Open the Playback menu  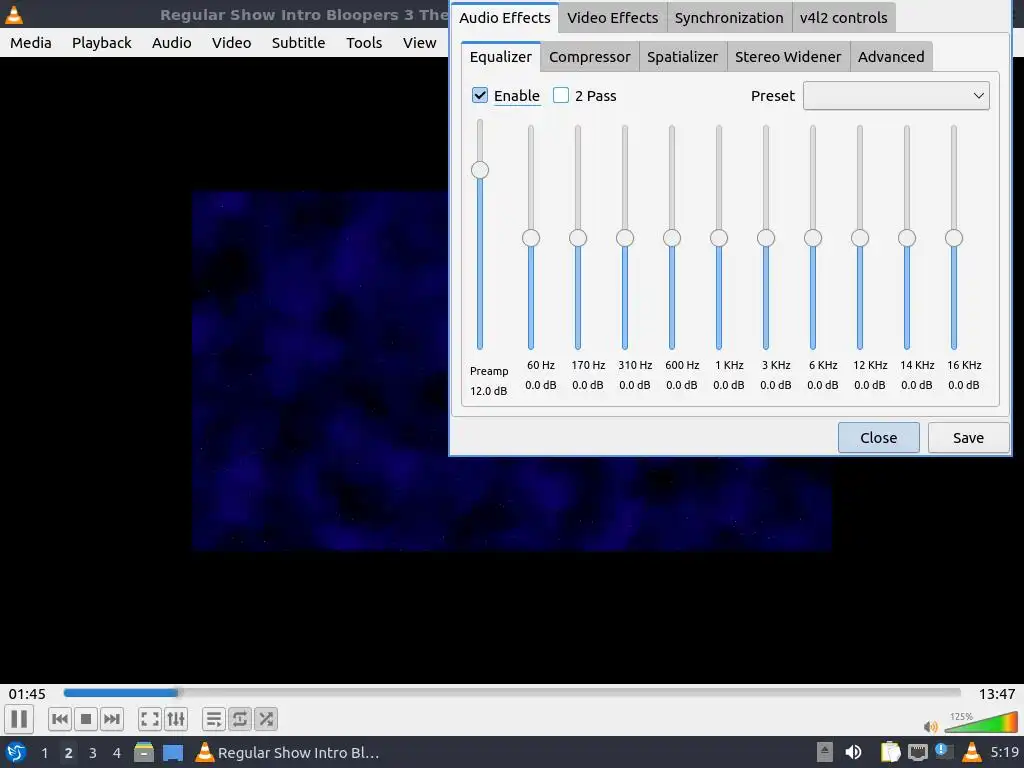pyautogui.click(x=101, y=42)
